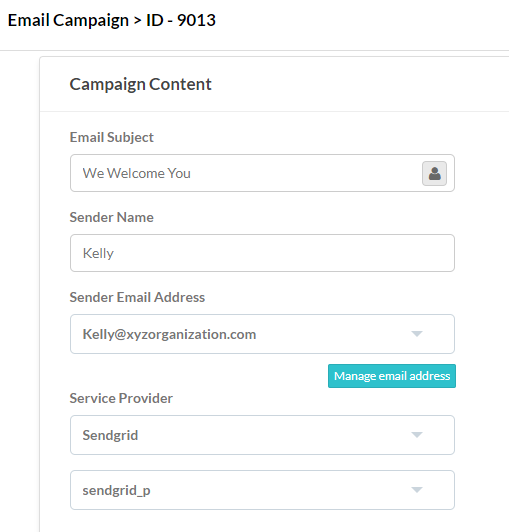Click the "We Welcome You" subject text
This screenshot has width=509, height=532.
click(x=136, y=173)
